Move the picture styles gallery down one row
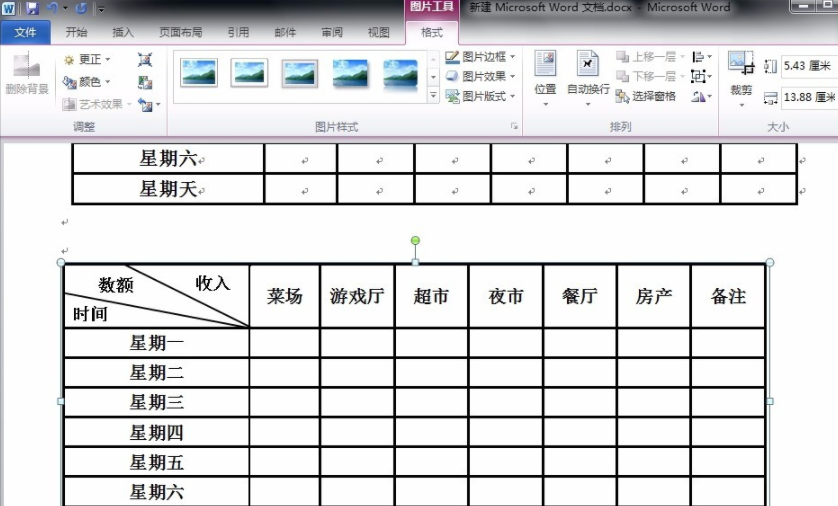The height and width of the screenshot is (506, 838). [x=433, y=77]
